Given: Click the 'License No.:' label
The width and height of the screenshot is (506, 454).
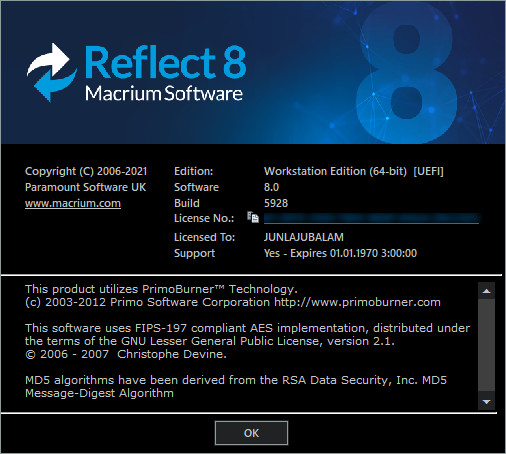Looking at the screenshot, I should pos(204,218).
